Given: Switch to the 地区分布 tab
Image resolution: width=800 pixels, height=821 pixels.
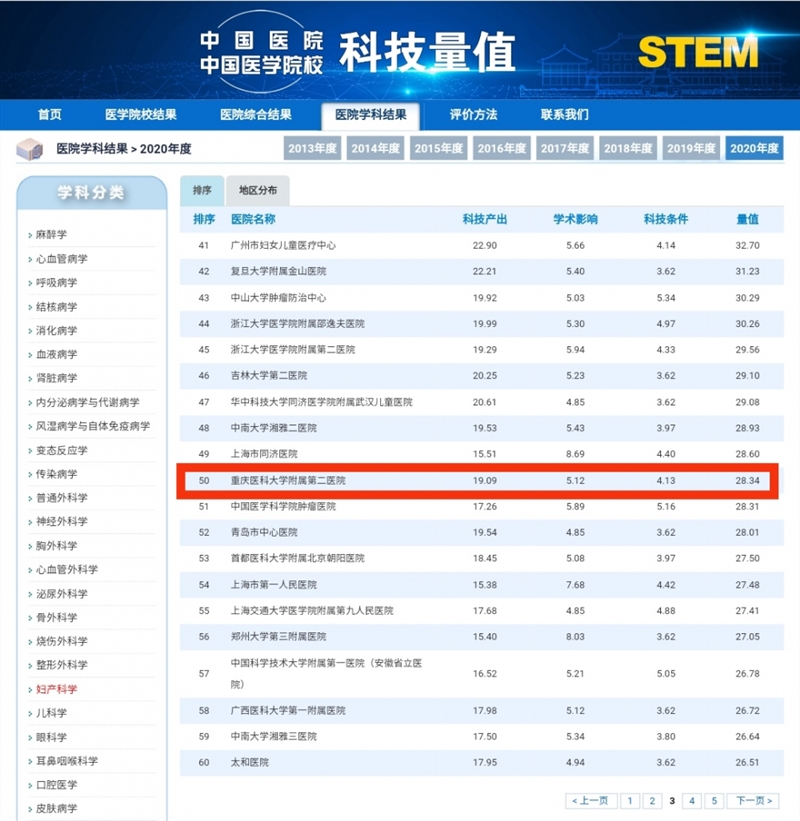Looking at the screenshot, I should coord(257,190).
